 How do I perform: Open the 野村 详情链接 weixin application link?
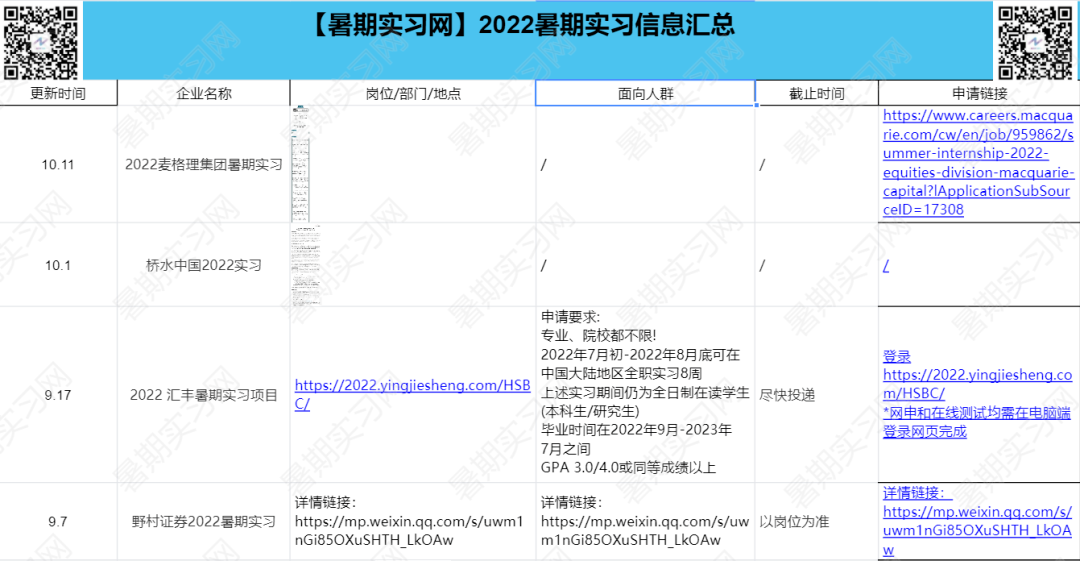coord(977,522)
